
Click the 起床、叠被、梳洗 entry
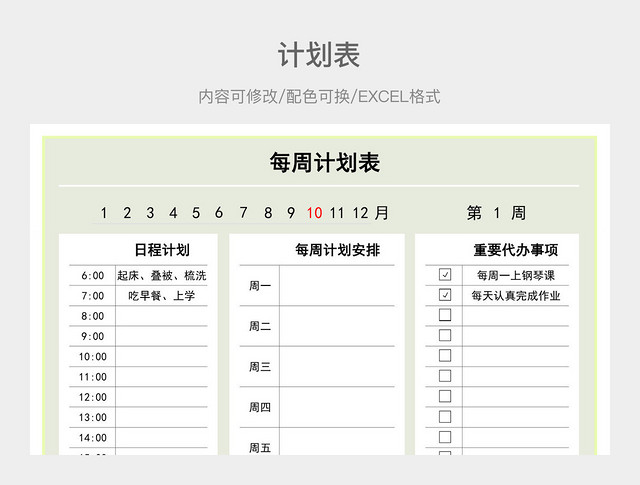[162, 276]
